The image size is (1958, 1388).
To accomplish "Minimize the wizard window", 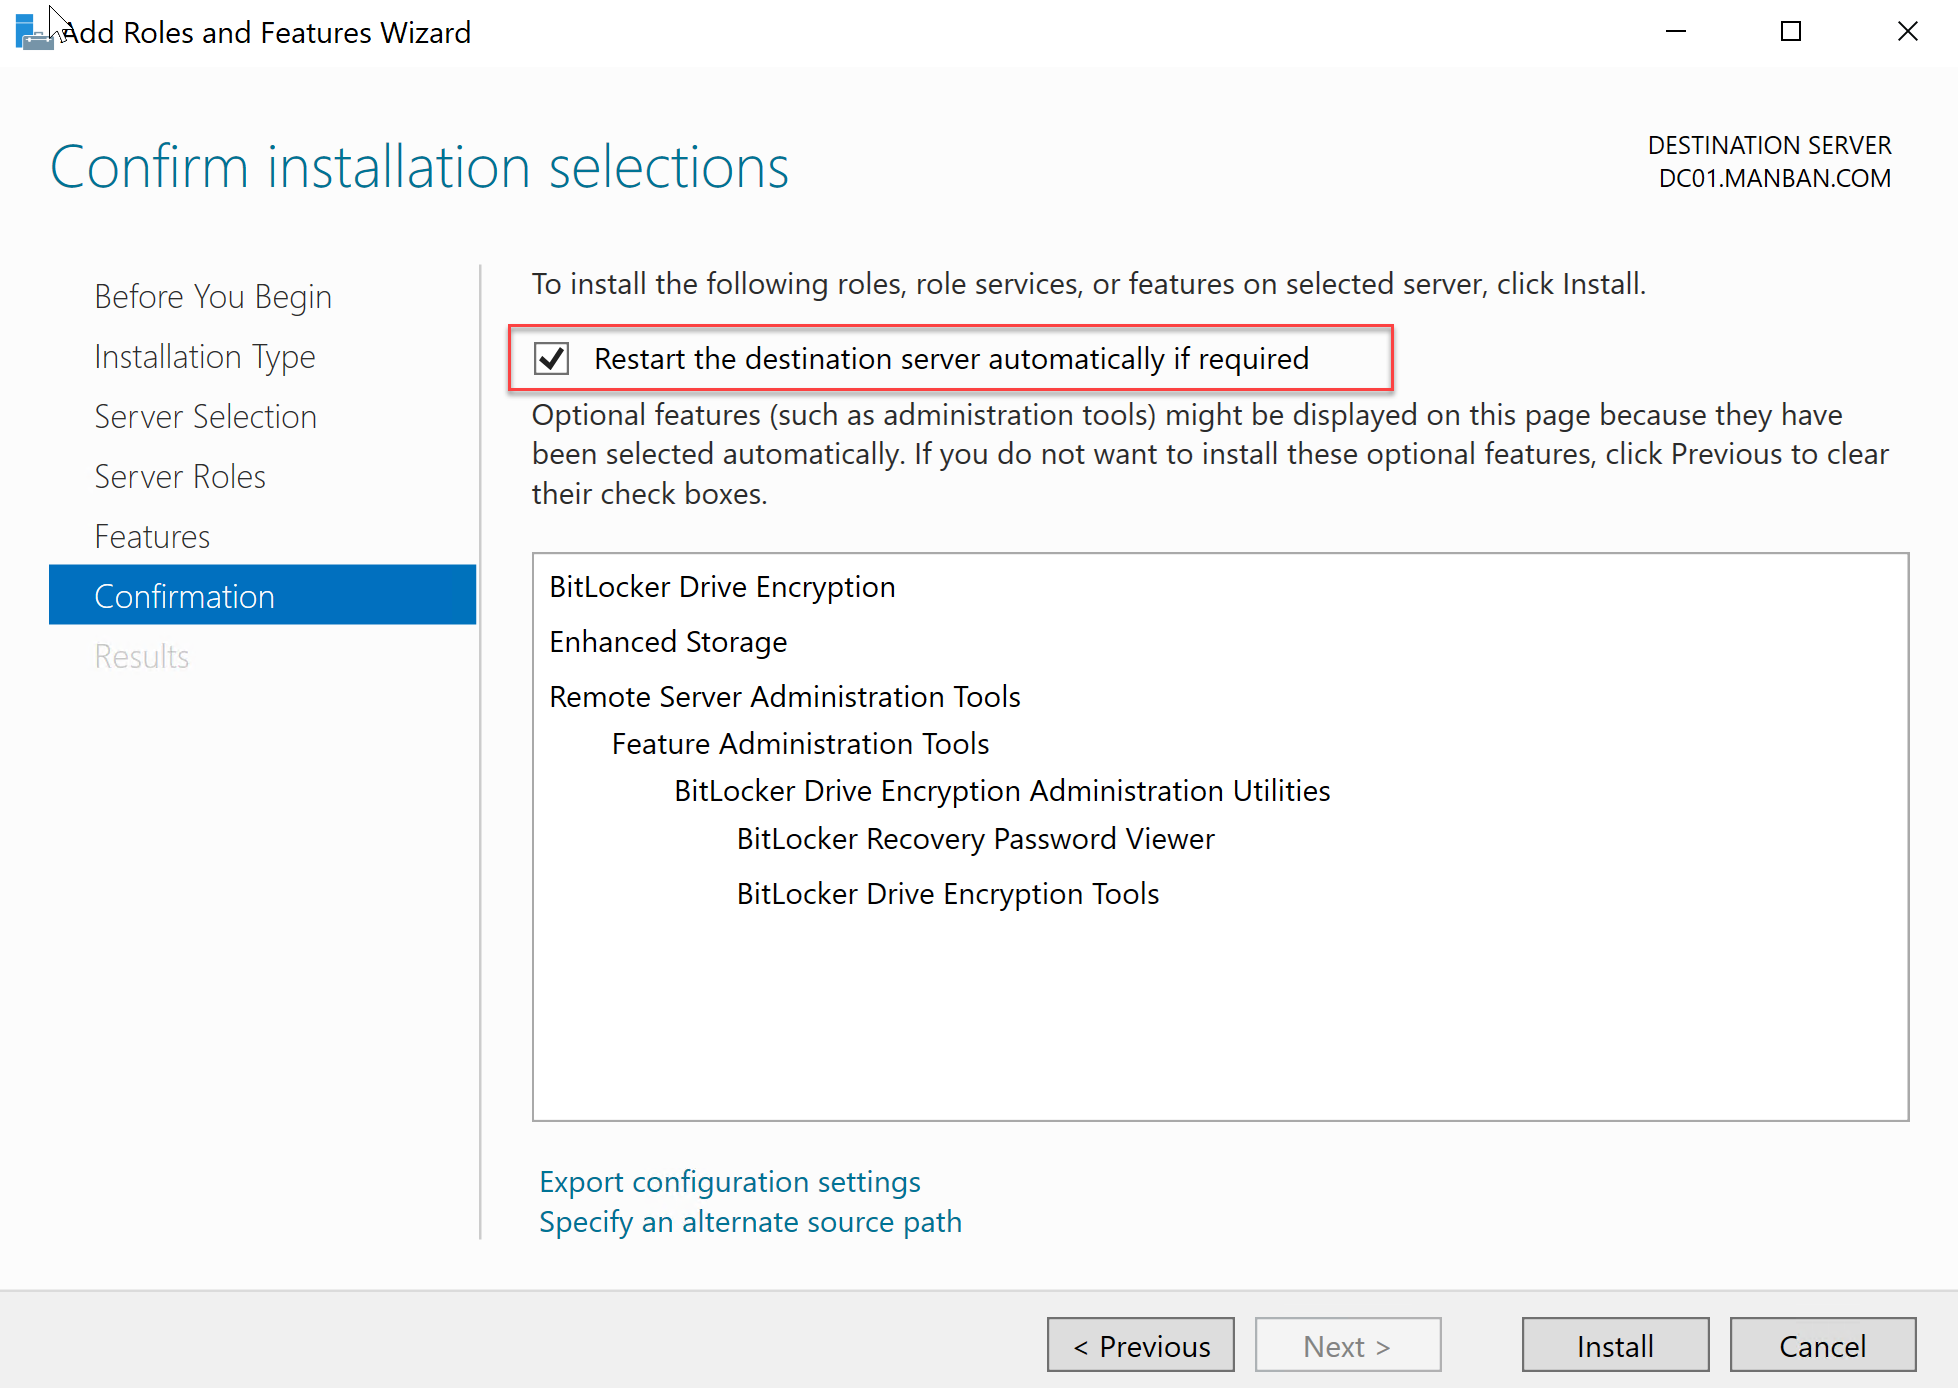I will tap(1676, 31).
